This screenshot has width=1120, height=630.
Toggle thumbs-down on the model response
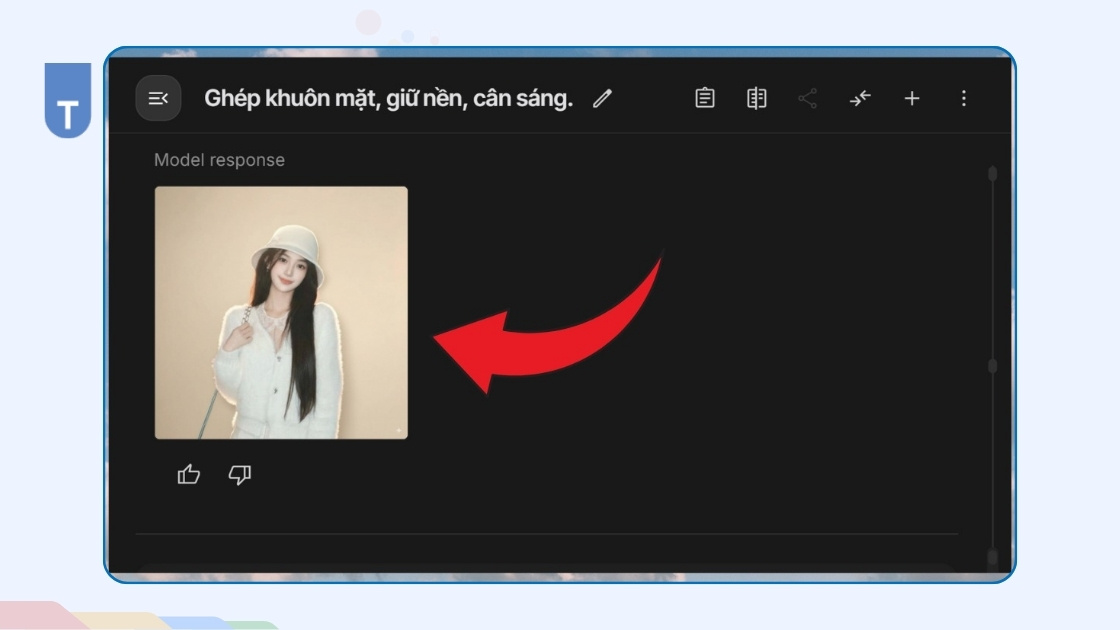(x=238, y=475)
